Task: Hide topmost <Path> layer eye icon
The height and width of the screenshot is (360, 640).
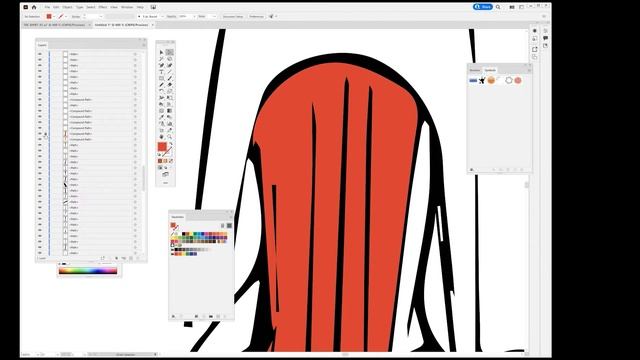Action: [40, 54]
